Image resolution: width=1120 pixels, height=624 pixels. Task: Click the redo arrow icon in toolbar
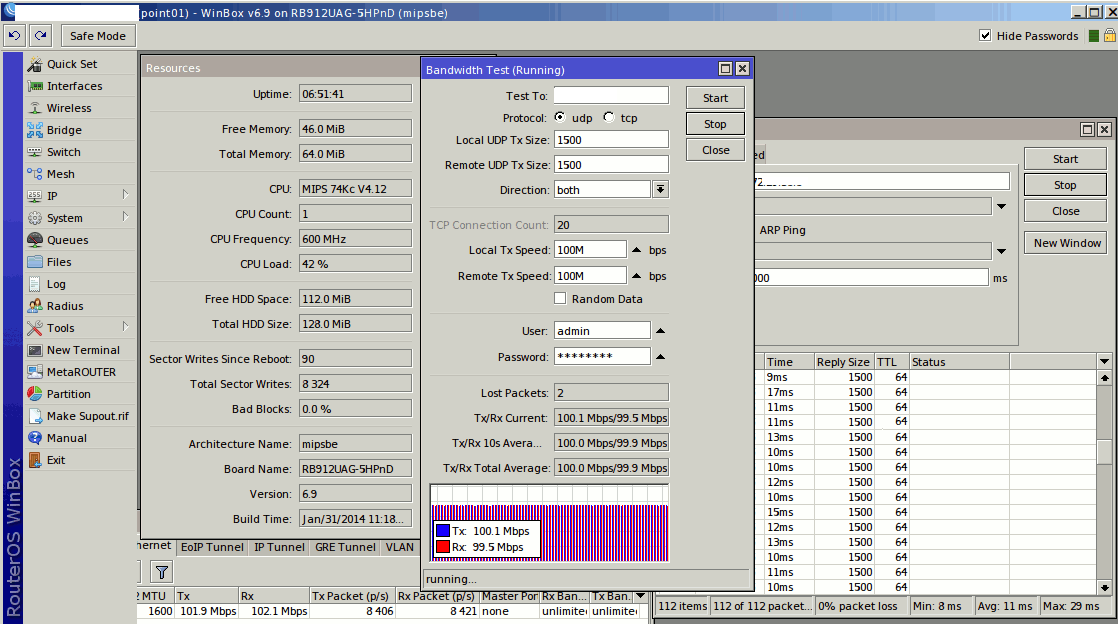coord(40,35)
